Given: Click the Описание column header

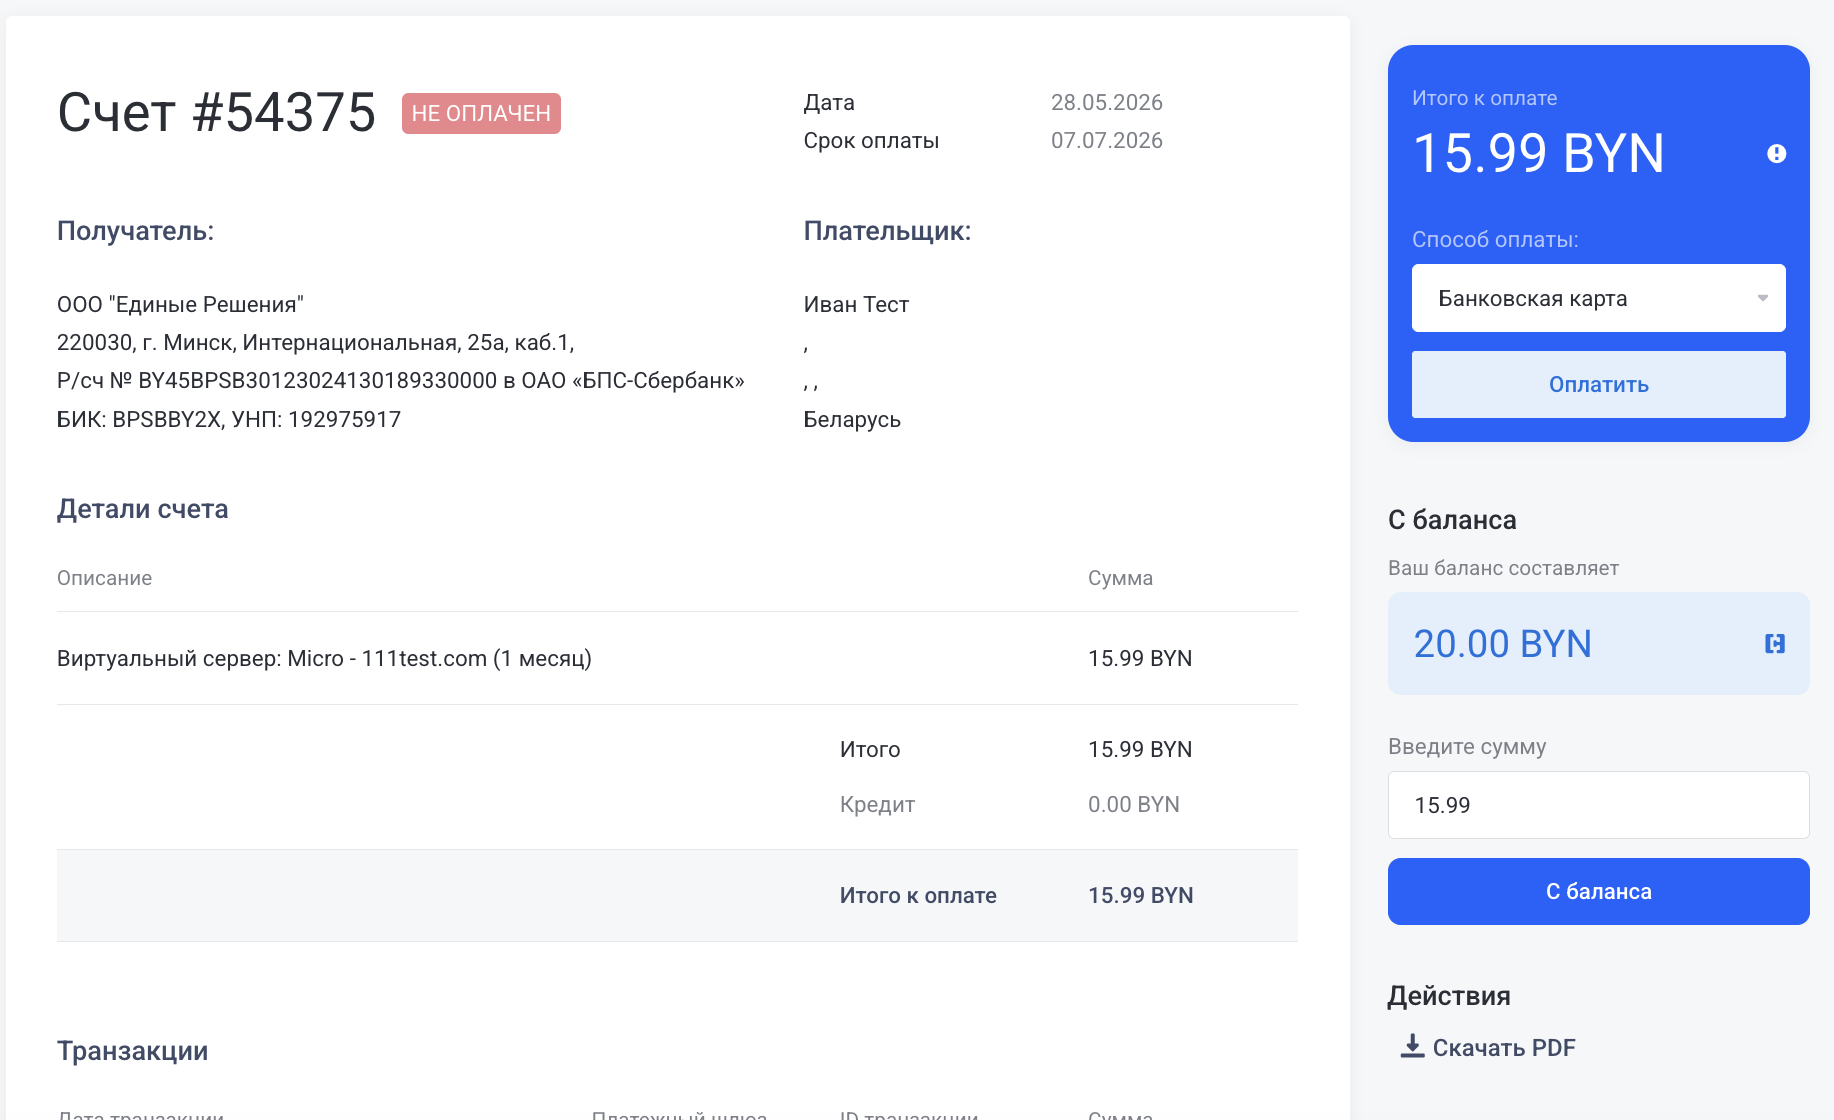Looking at the screenshot, I should pyautogui.click(x=104, y=578).
